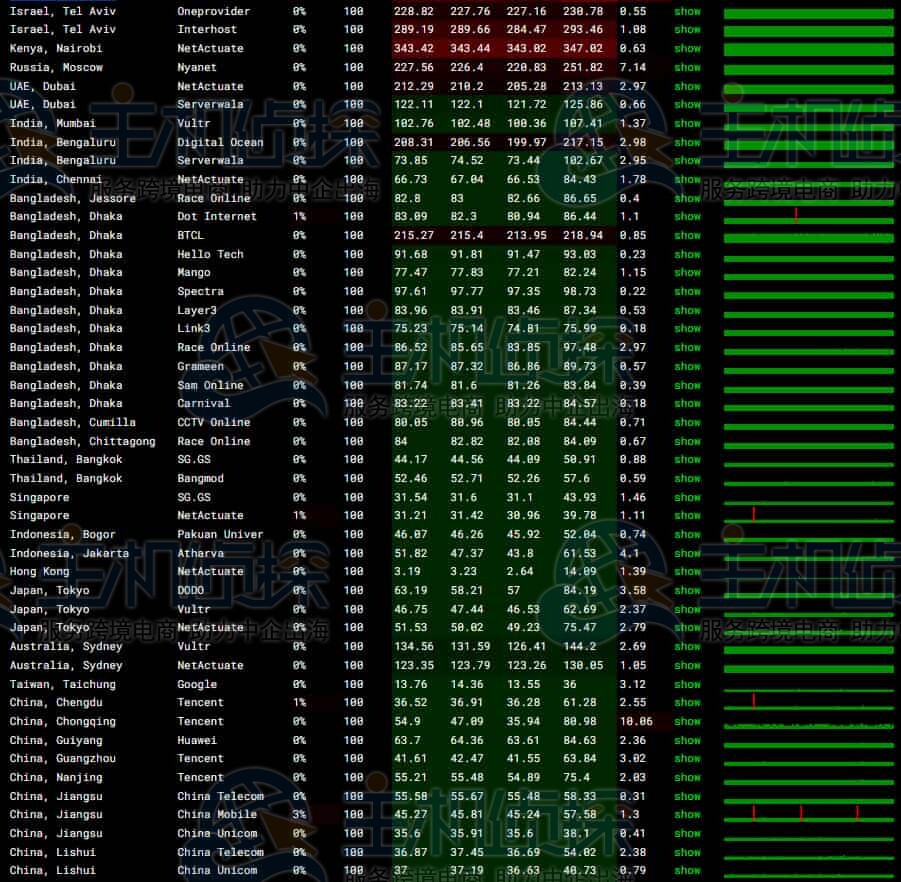Open "show" link for Russia, Moscow Nyanet

(x=687, y=67)
